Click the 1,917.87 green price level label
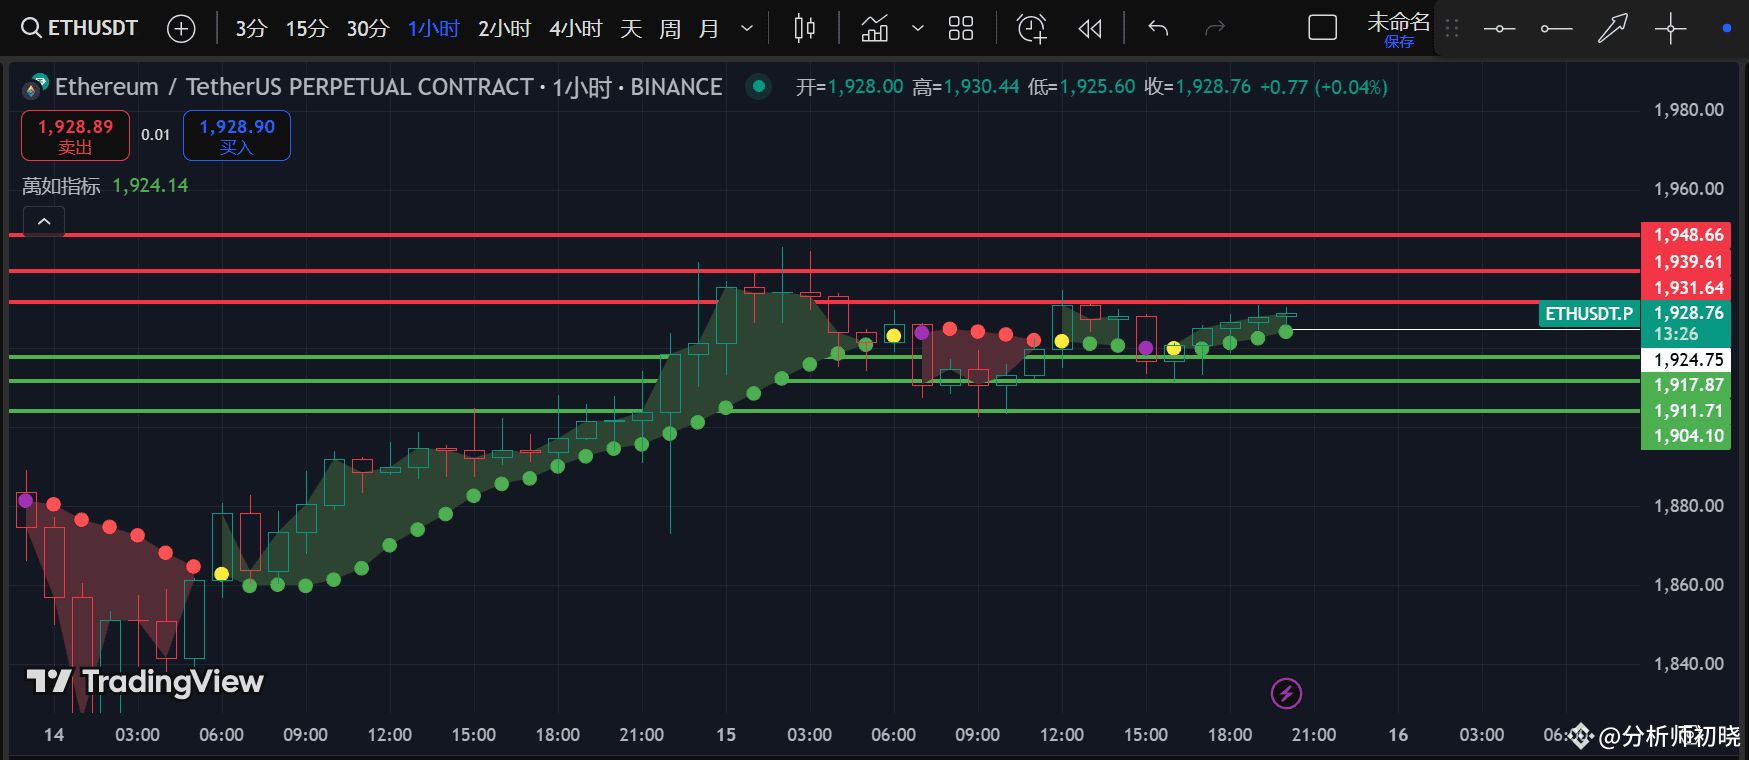This screenshot has height=760, width=1749. tap(1687, 385)
